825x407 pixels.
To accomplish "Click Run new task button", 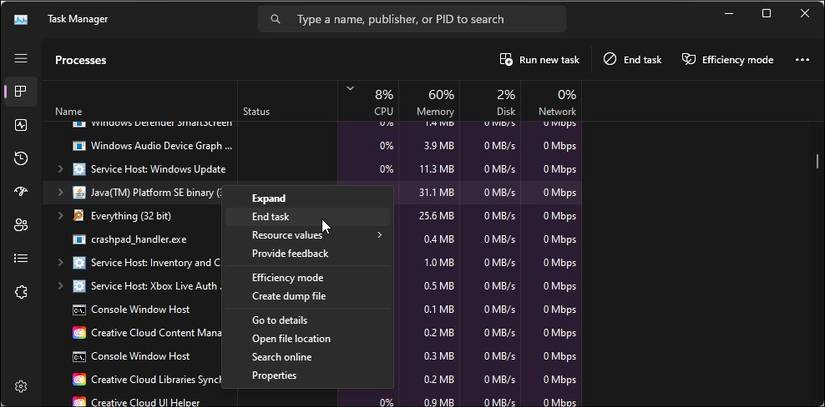I will click(539, 60).
